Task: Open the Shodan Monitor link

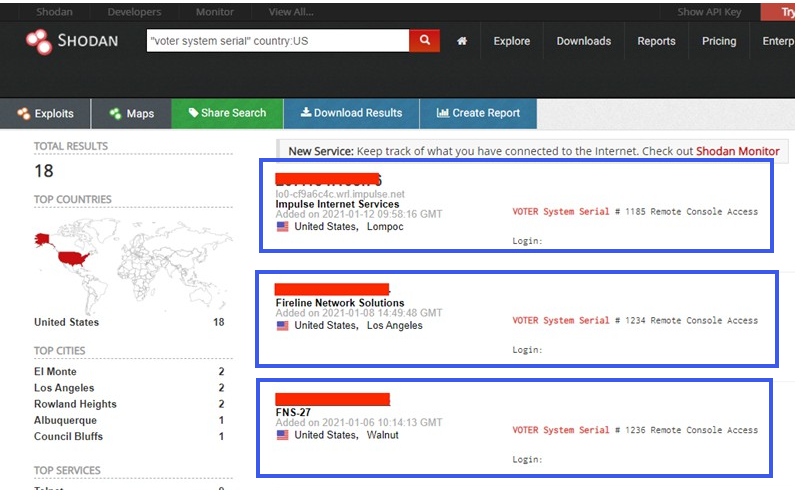Action: [737, 151]
